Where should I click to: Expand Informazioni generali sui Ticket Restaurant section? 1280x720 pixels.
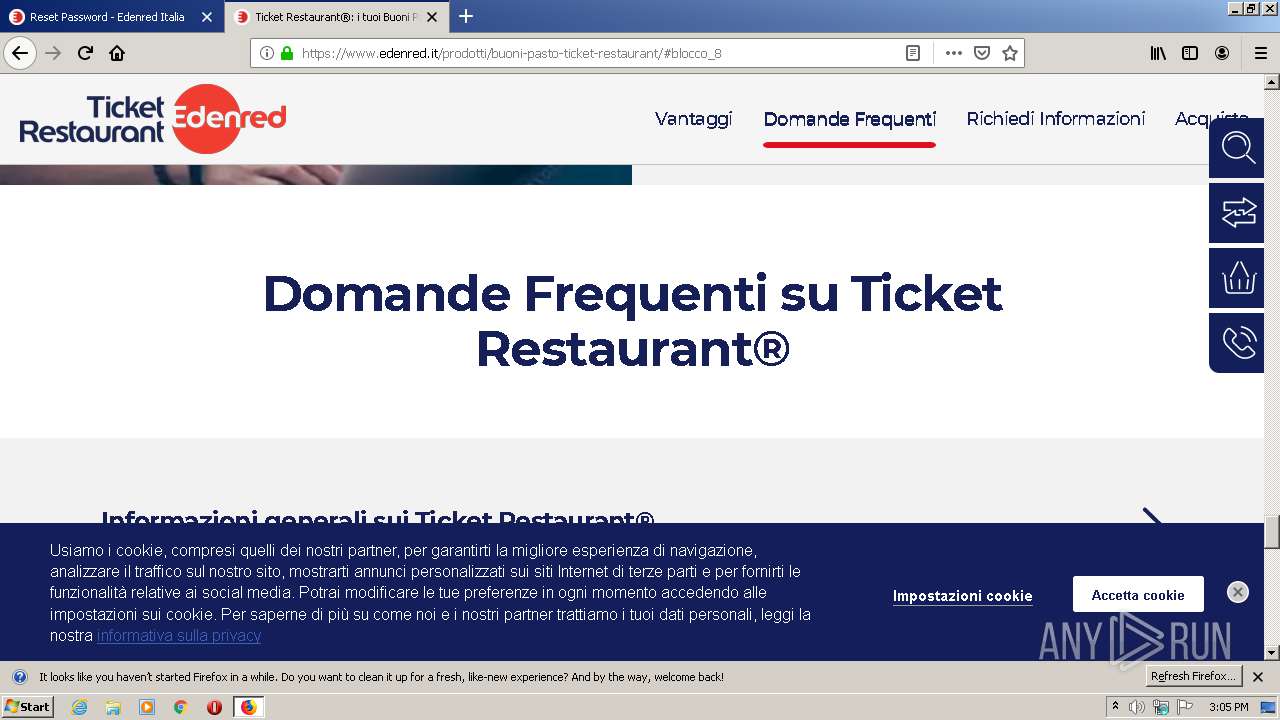click(631, 519)
